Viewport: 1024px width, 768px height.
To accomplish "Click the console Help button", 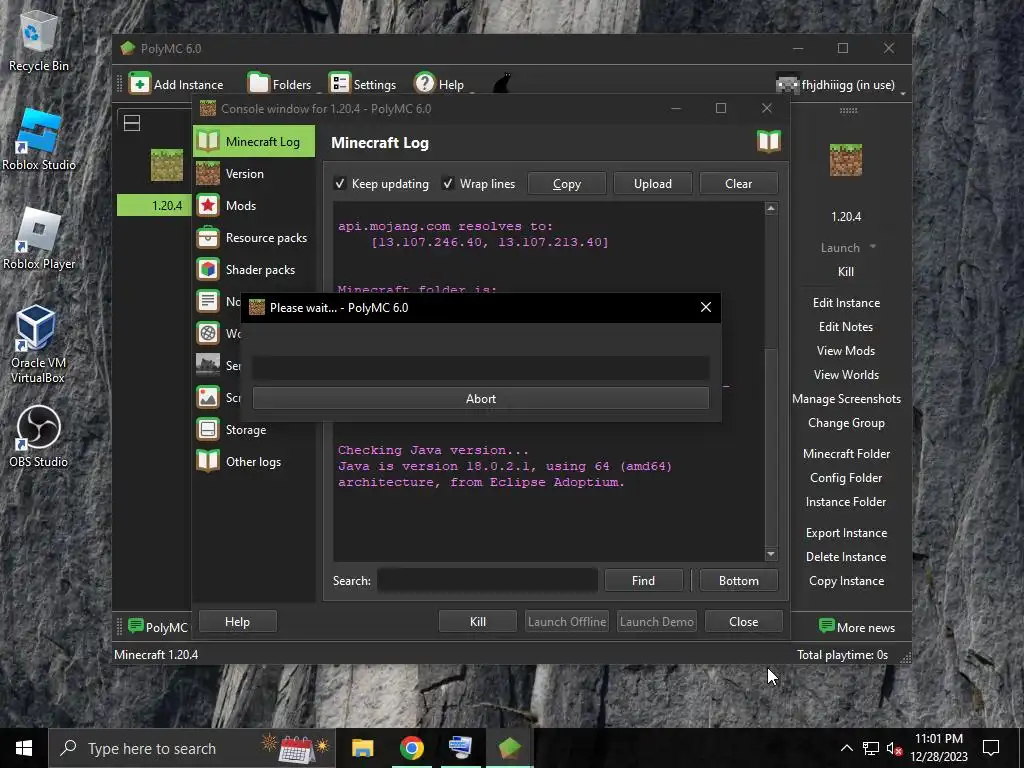I will pyautogui.click(x=237, y=622).
